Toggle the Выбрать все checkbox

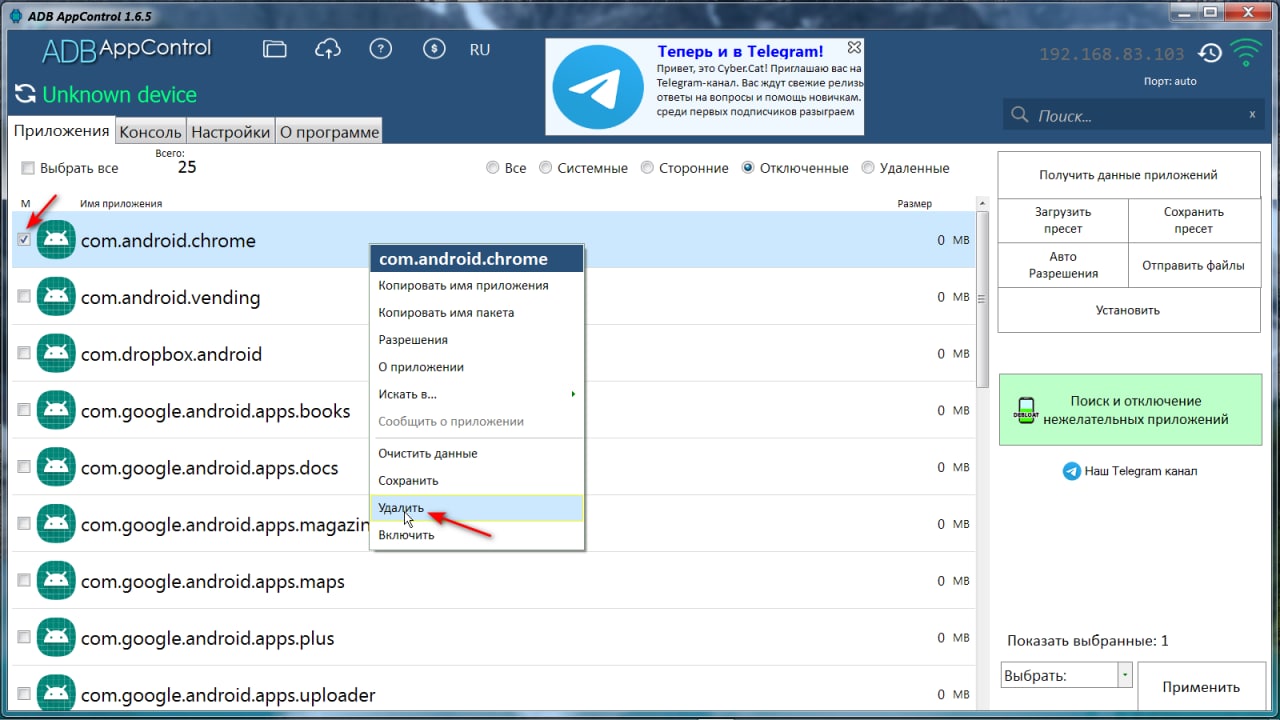pos(28,168)
